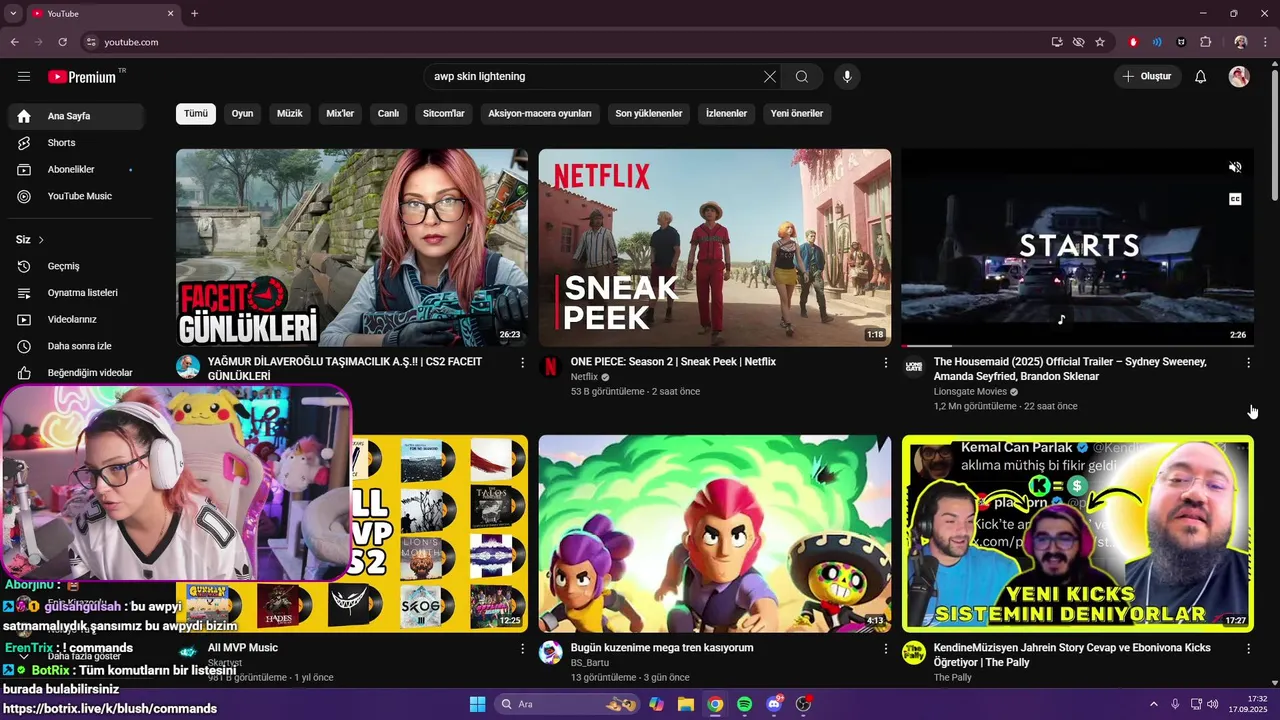Viewport: 1280px width, 720px height.
Task: Open Geçmiş history in the sidebar
Action: tap(76, 266)
